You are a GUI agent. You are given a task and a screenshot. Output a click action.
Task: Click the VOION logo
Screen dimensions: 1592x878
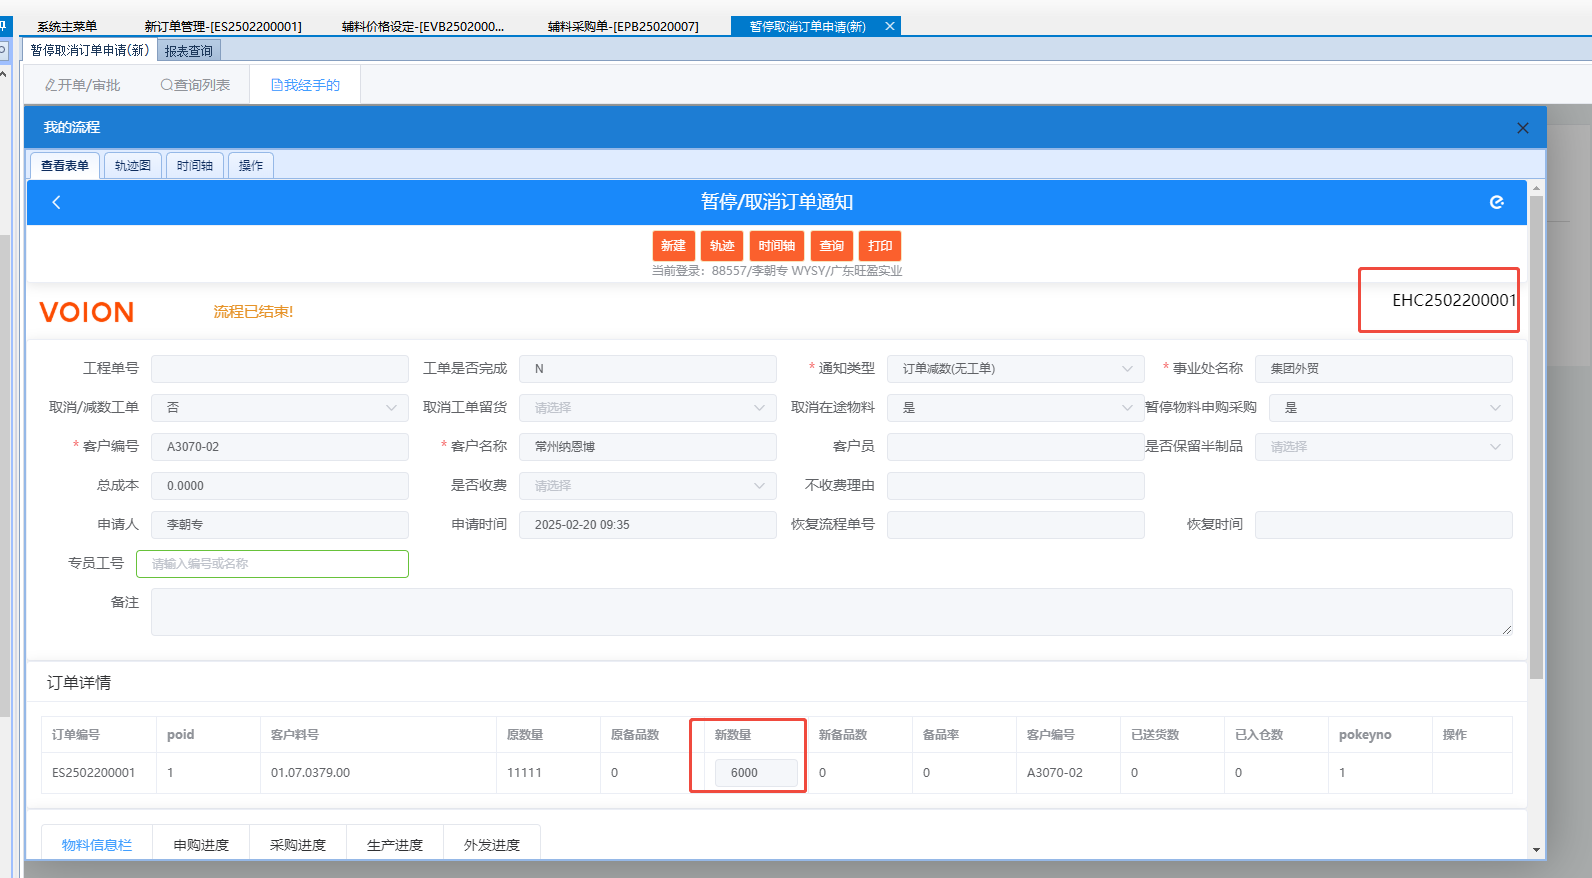point(87,312)
